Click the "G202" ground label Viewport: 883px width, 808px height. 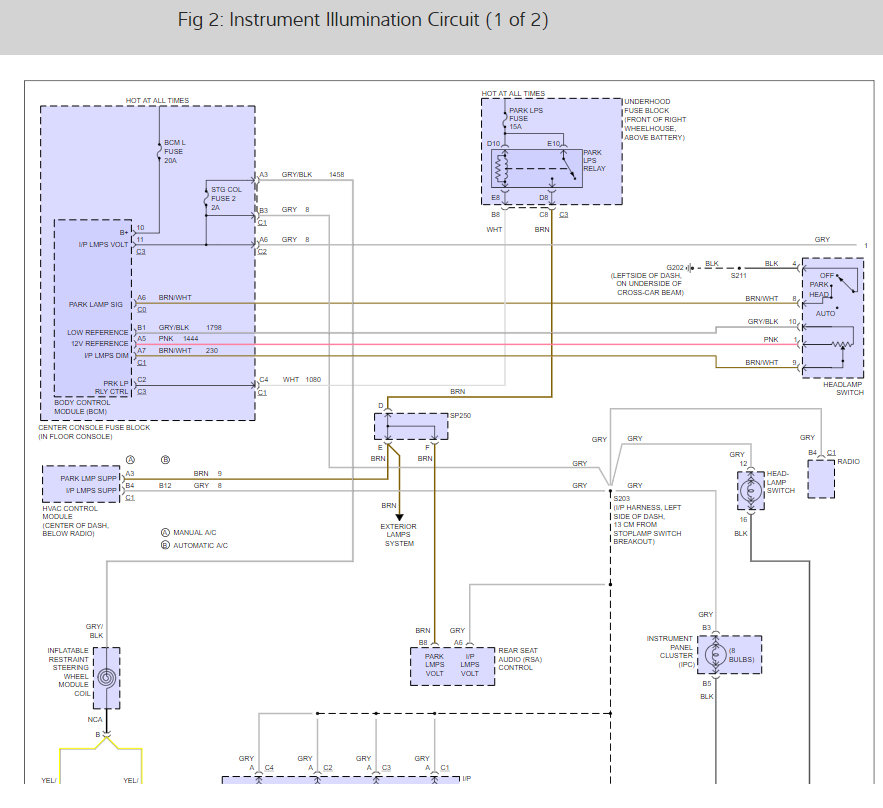675,267
